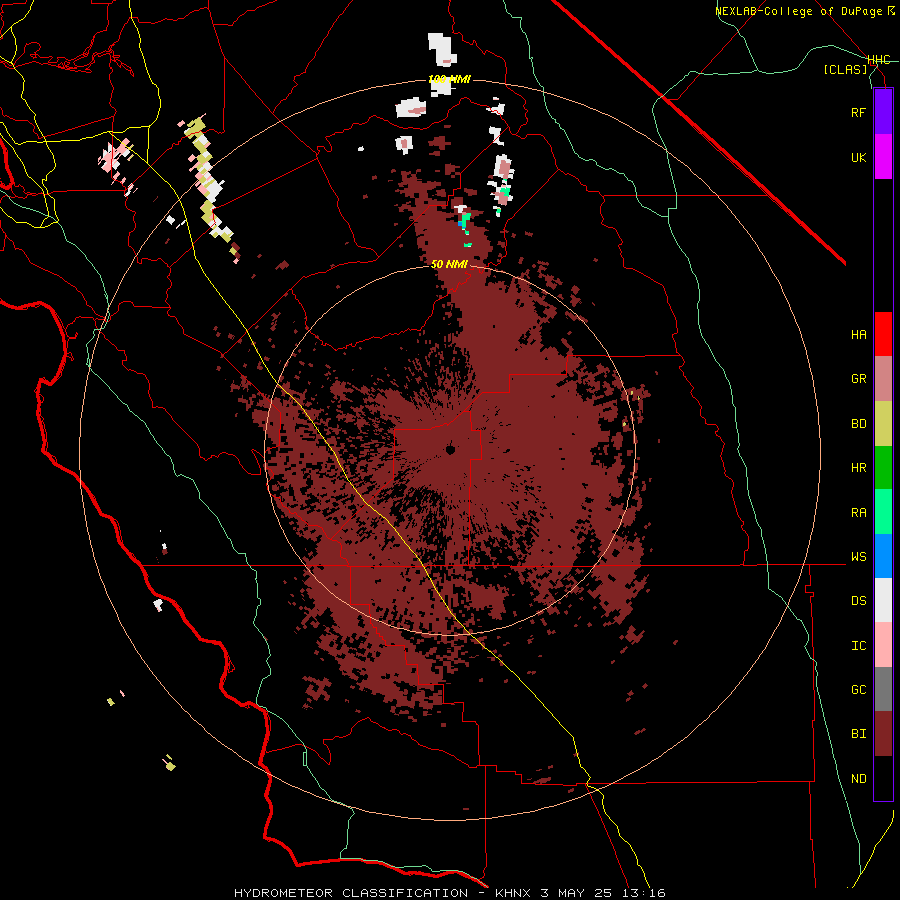Click the BD legend label
Screen dimensions: 900x900
(858, 424)
